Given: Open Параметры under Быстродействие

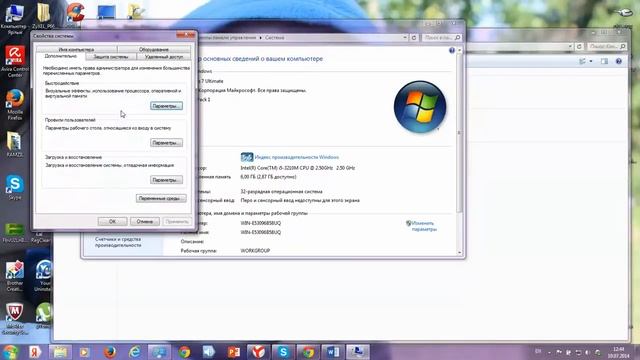Looking at the screenshot, I should [166, 106].
